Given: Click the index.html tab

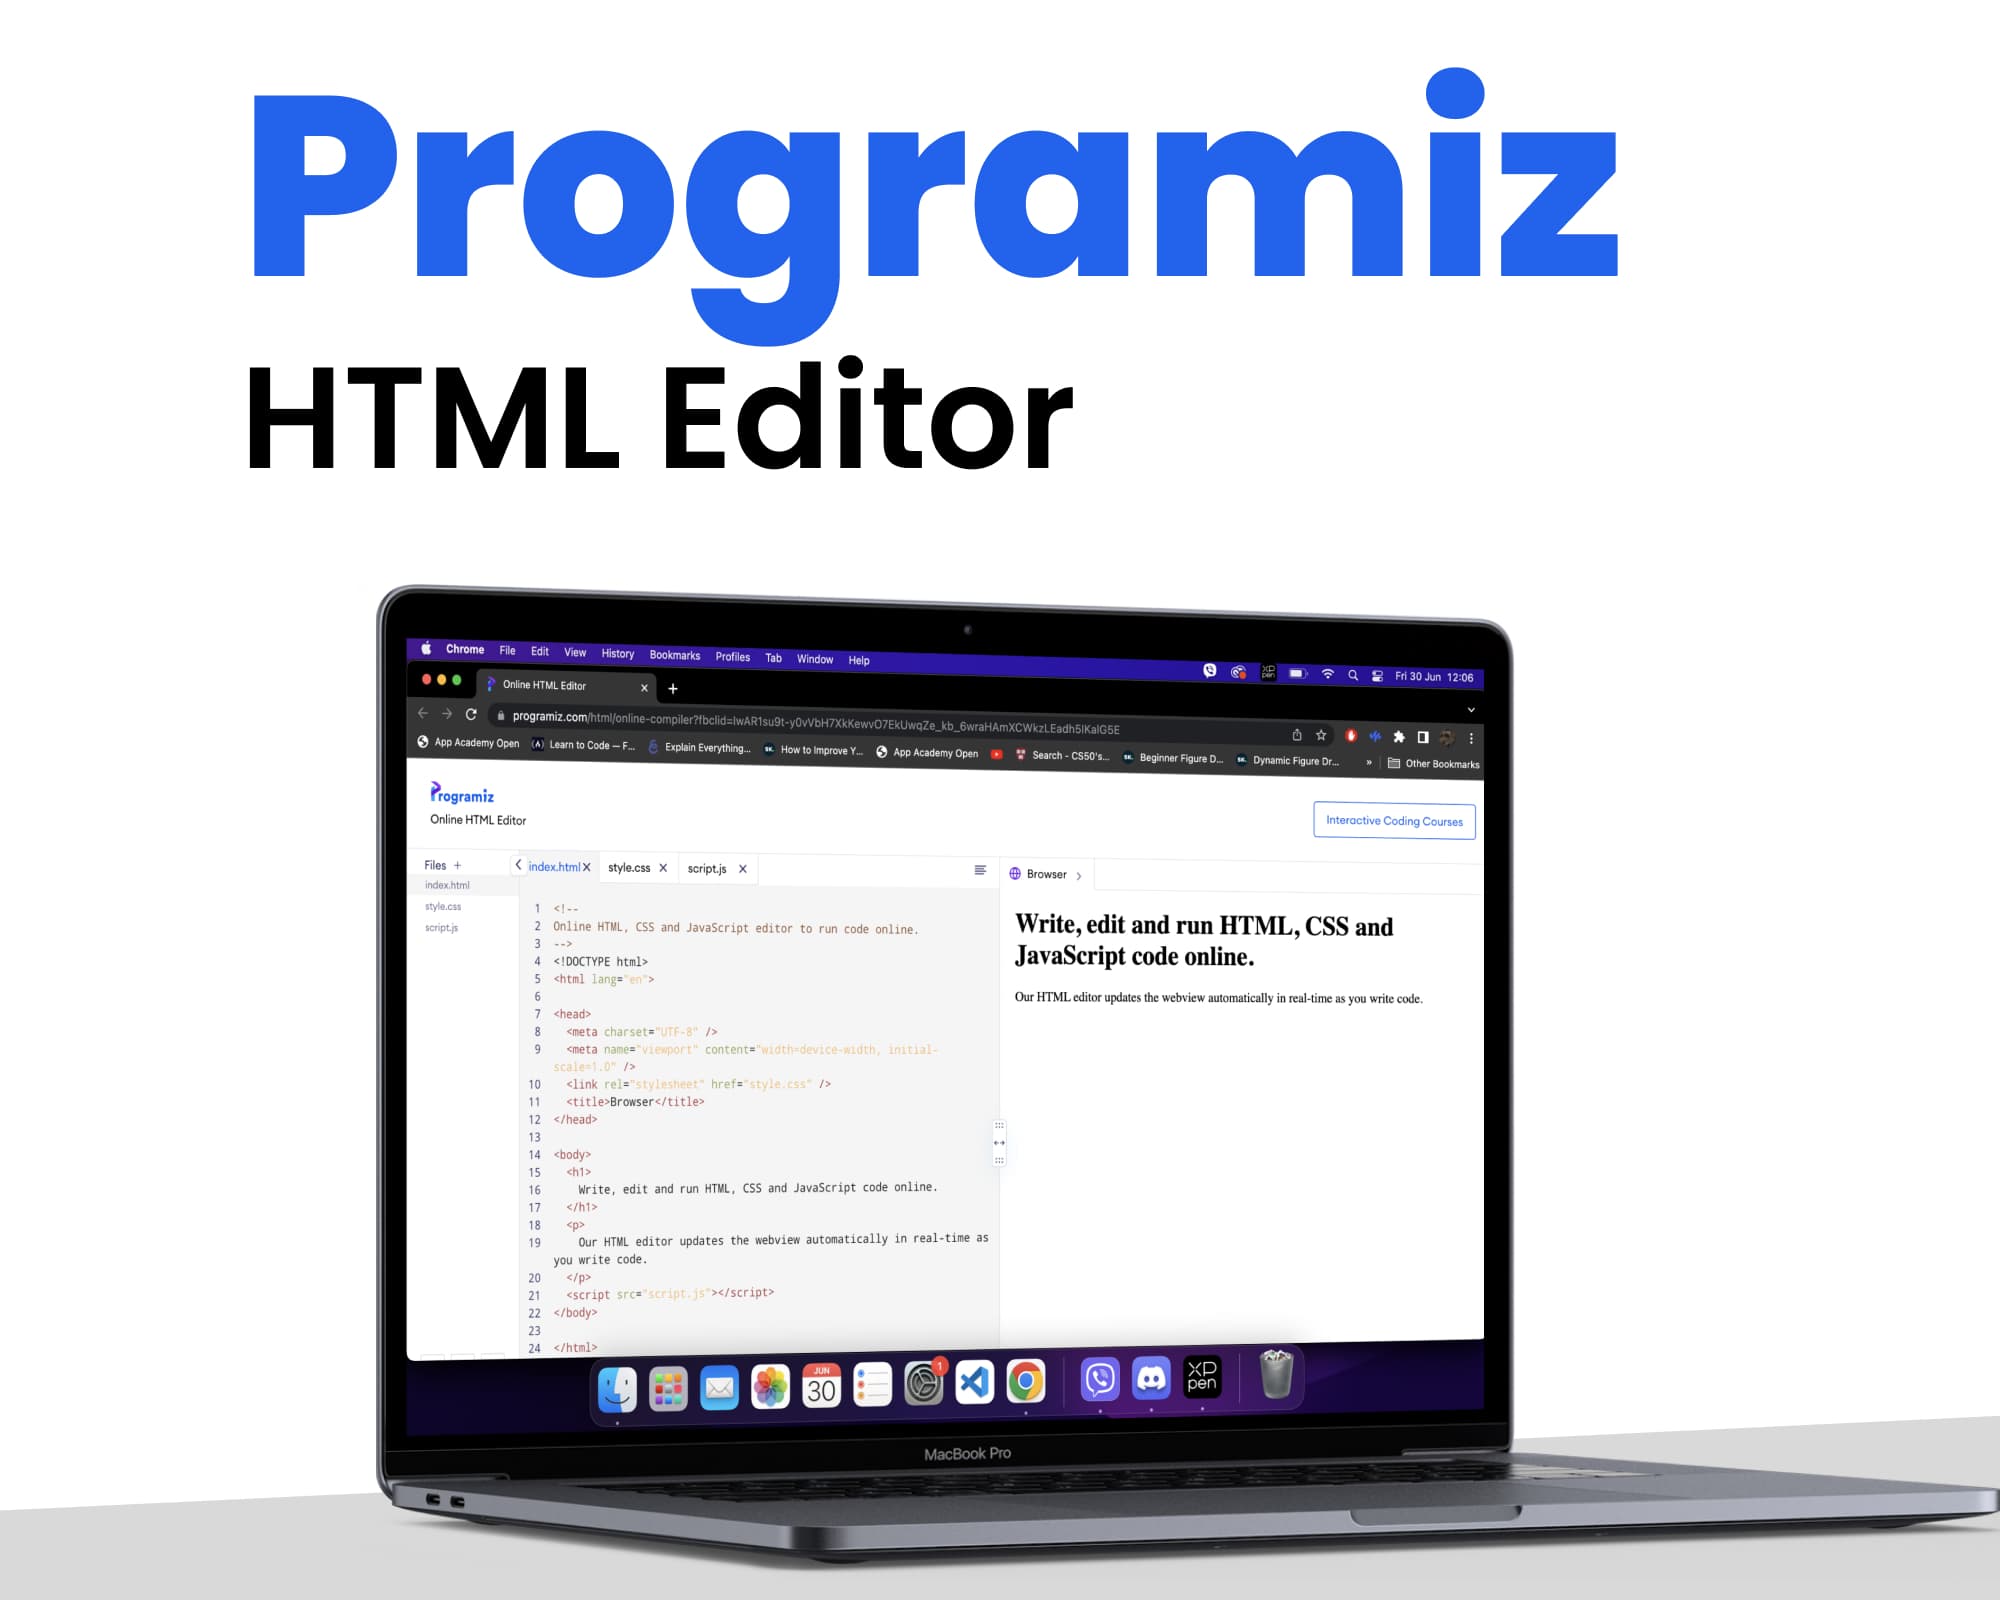Looking at the screenshot, I should pyautogui.click(x=555, y=865).
